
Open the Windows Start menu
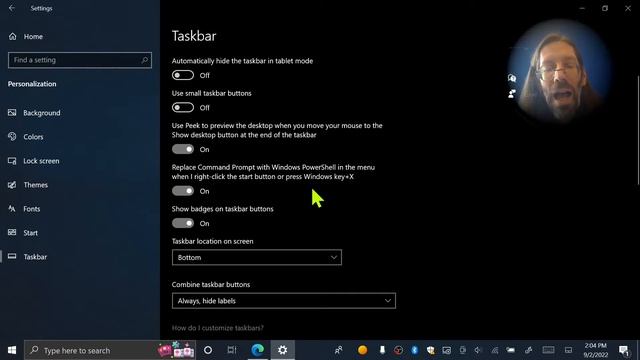click(x=12, y=350)
